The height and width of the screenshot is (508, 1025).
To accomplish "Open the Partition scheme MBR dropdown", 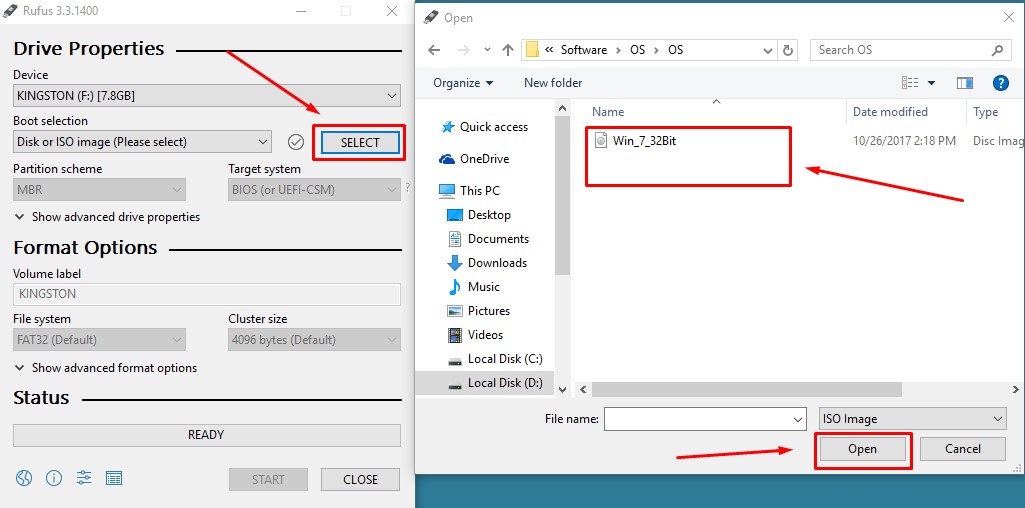I will click(x=99, y=190).
